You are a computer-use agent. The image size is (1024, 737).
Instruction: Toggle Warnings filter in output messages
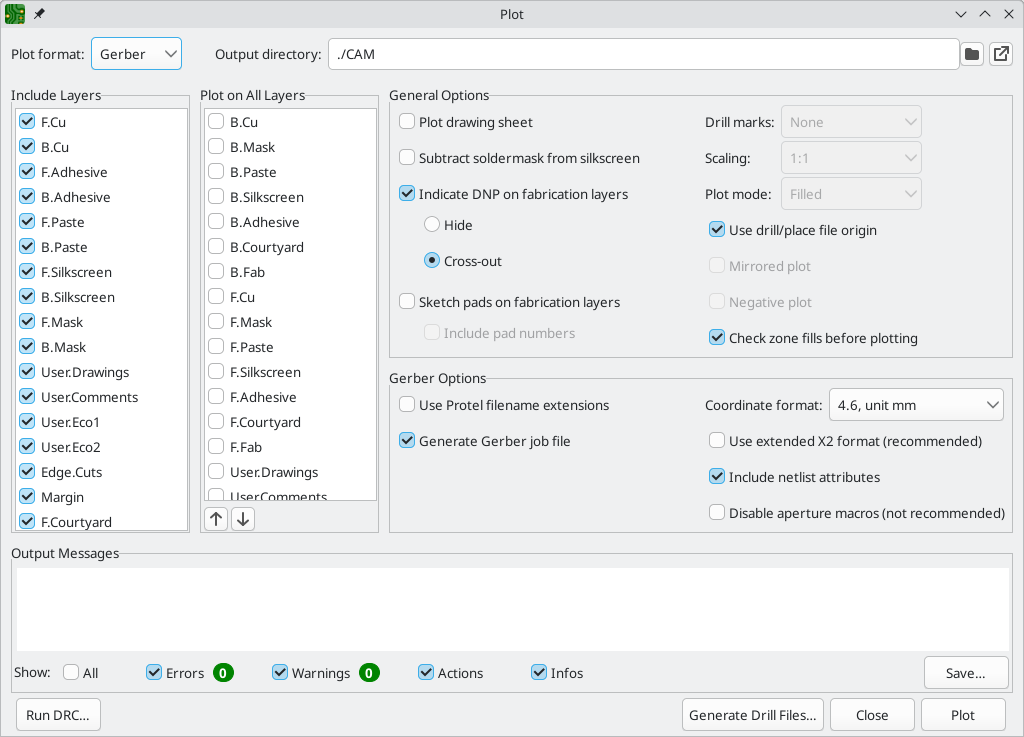[x=280, y=673]
